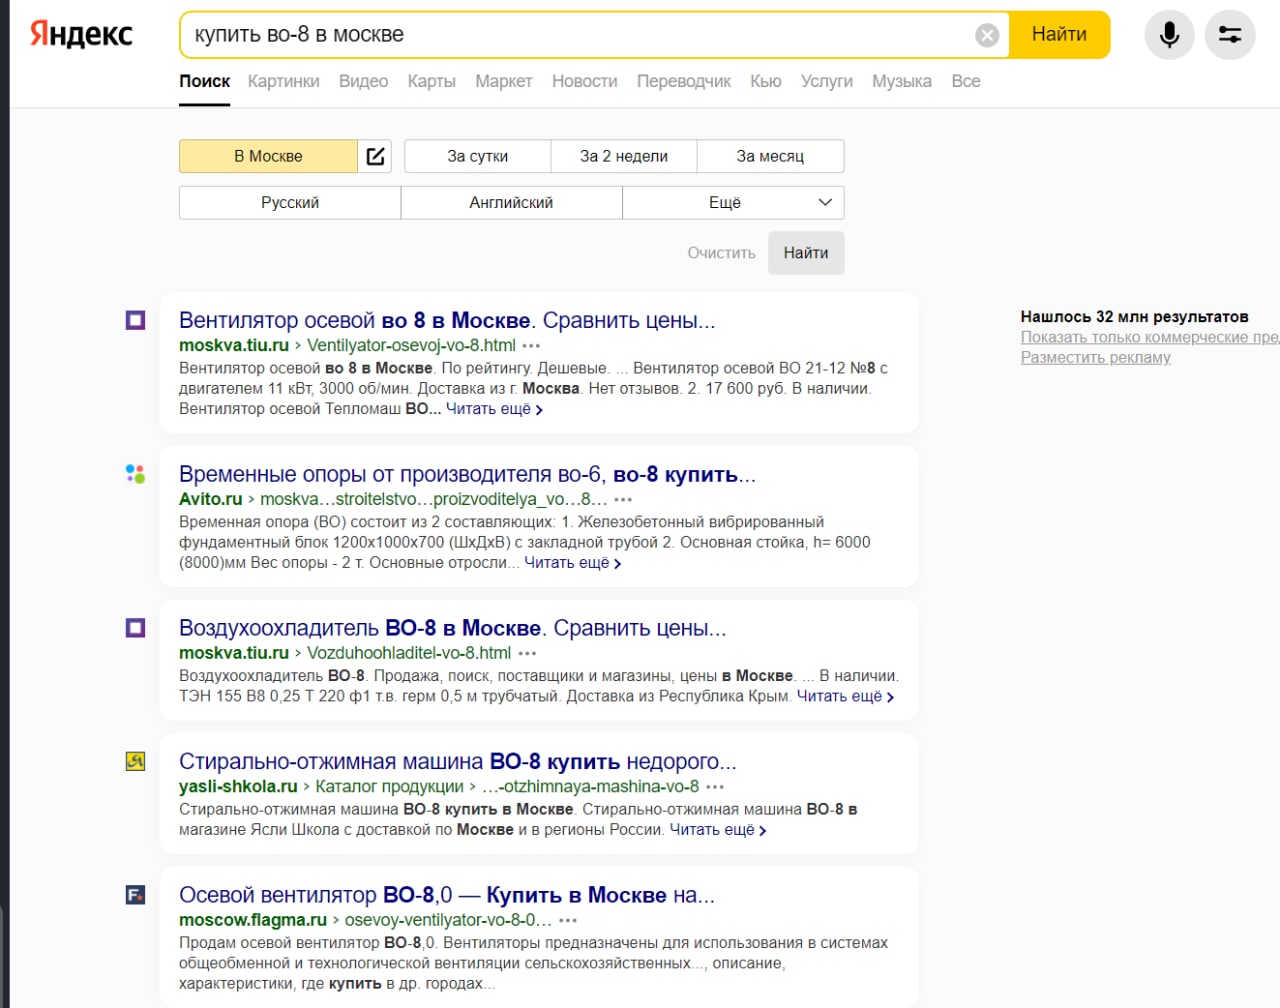Switch to the Новости tab
The width and height of the screenshot is (1280, 1008).
point(585,81)
